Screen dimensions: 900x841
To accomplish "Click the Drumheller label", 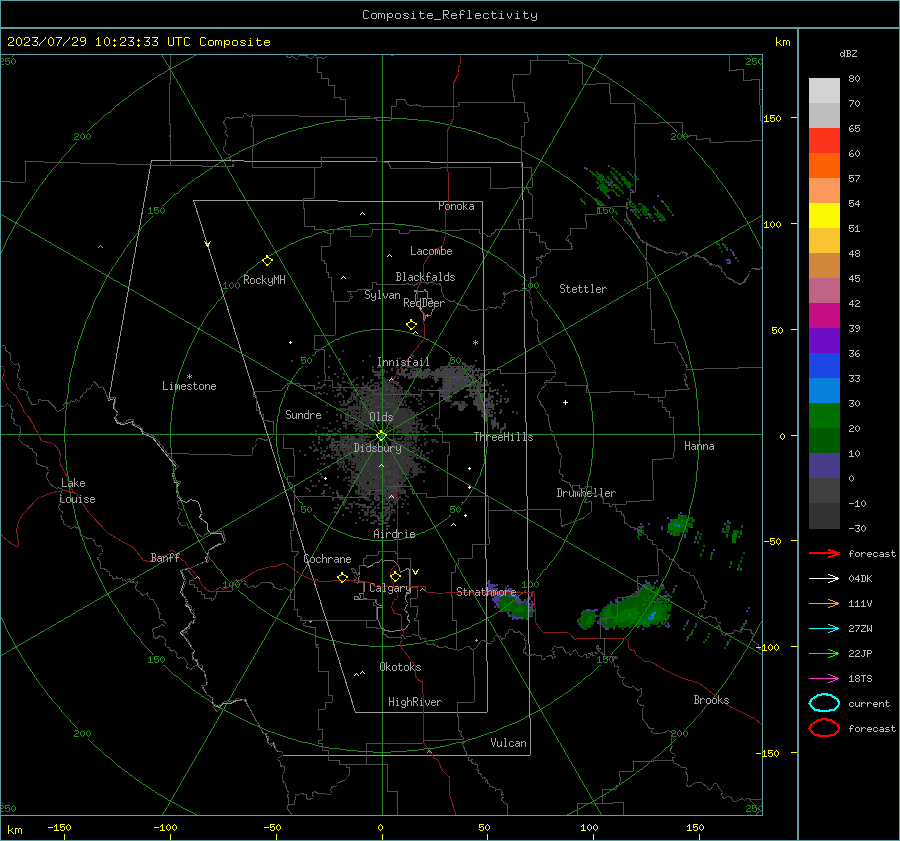I will (586, 493).
